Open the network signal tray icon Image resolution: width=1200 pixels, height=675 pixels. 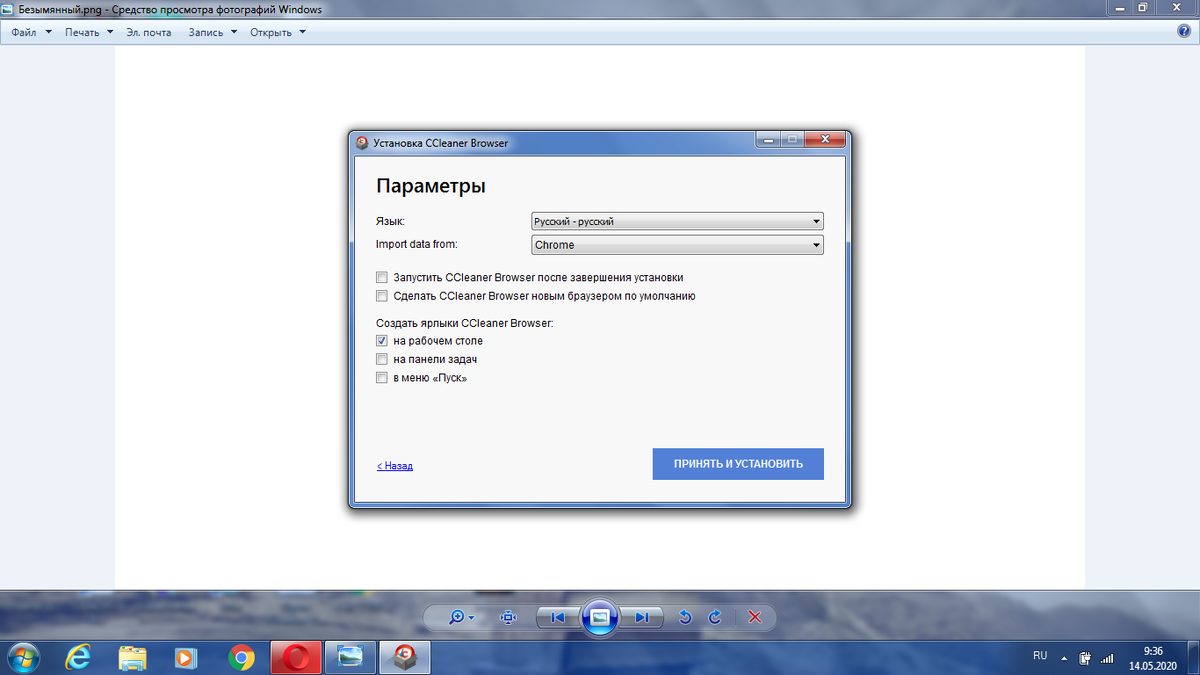coord(1107,657)
